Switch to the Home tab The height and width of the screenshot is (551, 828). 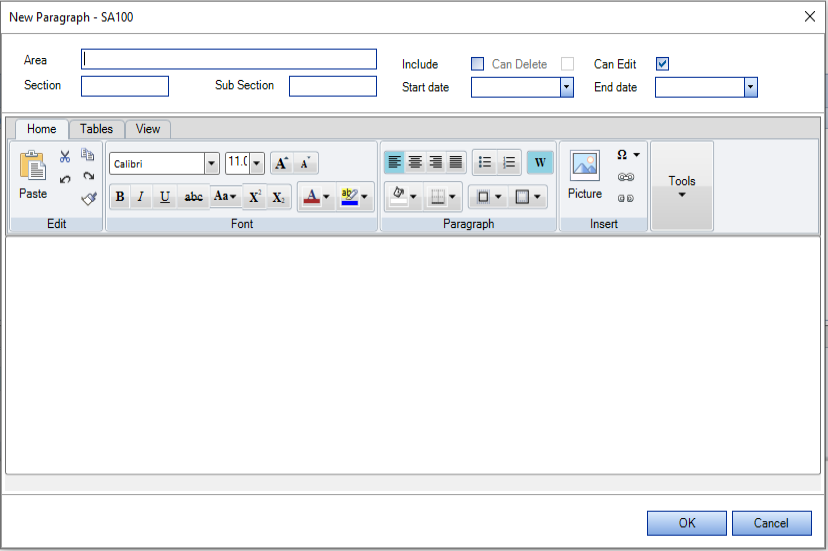point(42,129)
